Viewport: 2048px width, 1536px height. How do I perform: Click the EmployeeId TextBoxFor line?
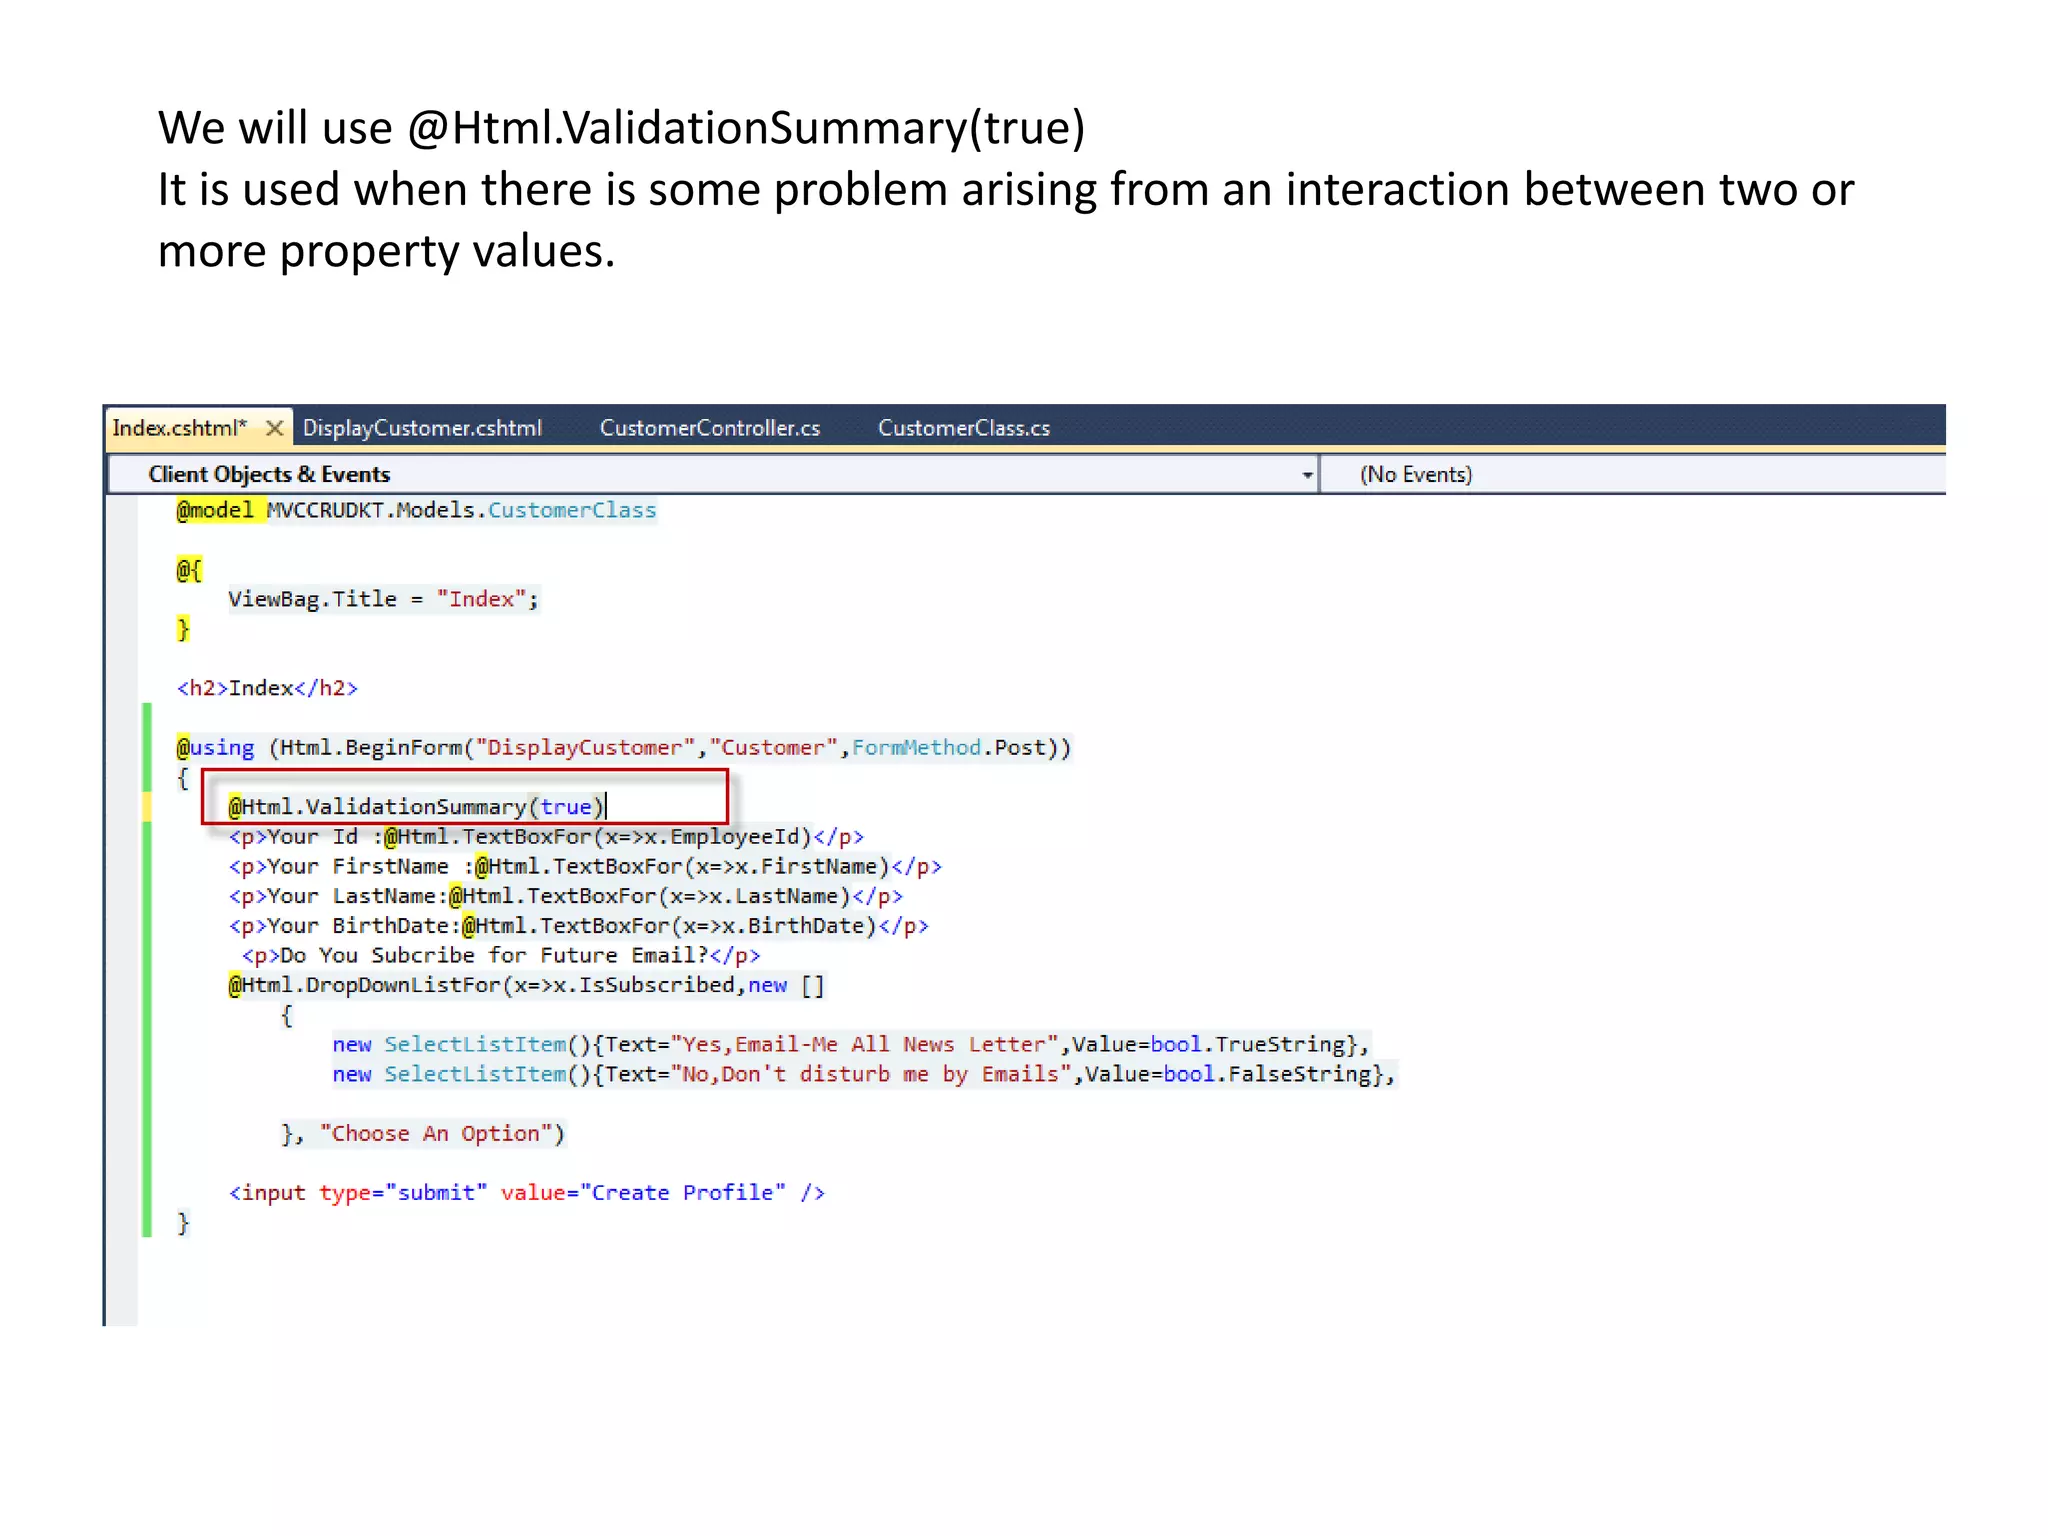[x=545, y=837]
